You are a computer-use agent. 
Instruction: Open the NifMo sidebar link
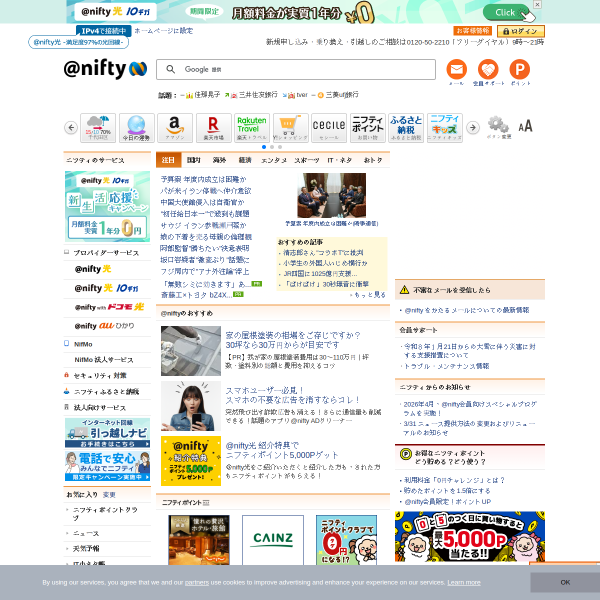point(83,344)
